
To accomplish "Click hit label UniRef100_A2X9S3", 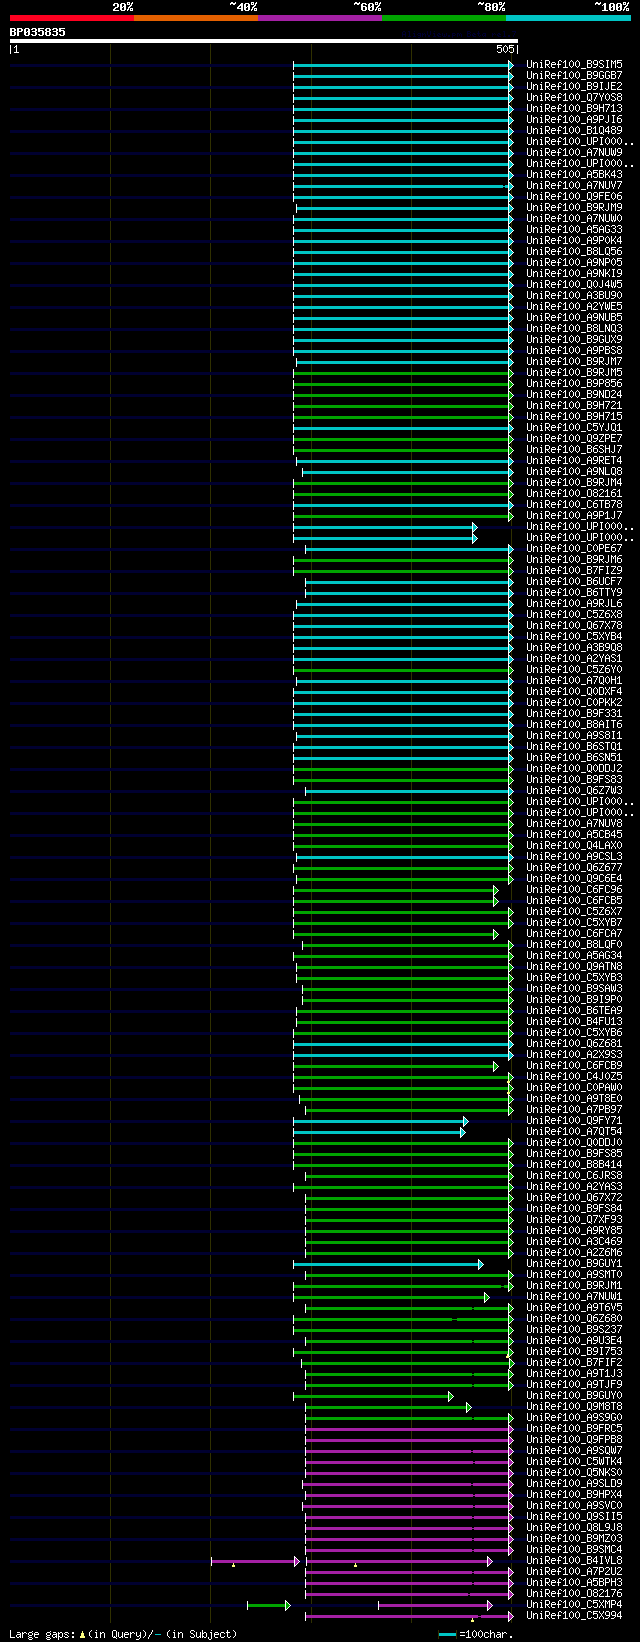I will [574, 1054].
